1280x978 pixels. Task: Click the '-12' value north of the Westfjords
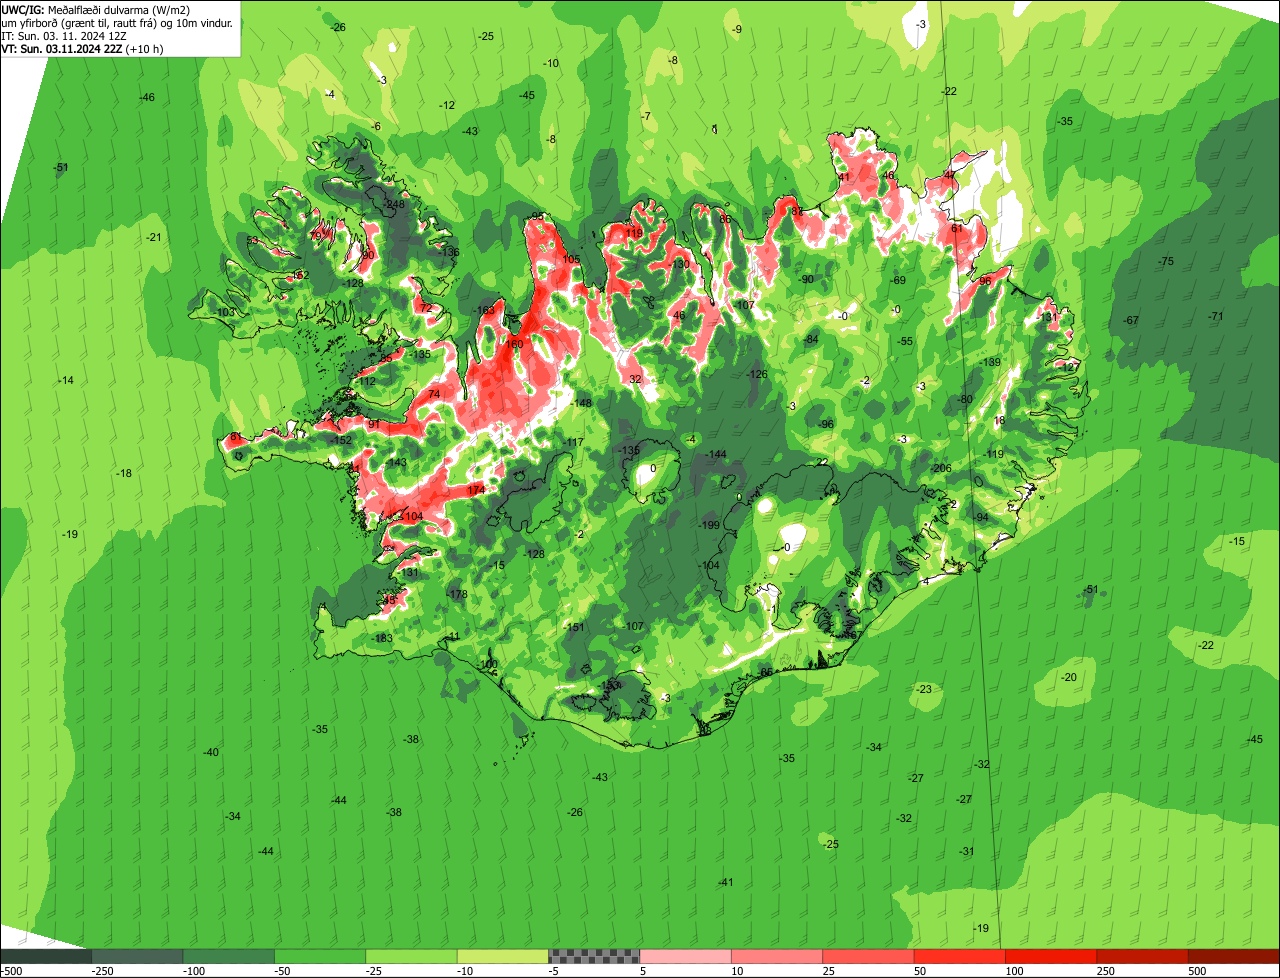click(447, 105)
